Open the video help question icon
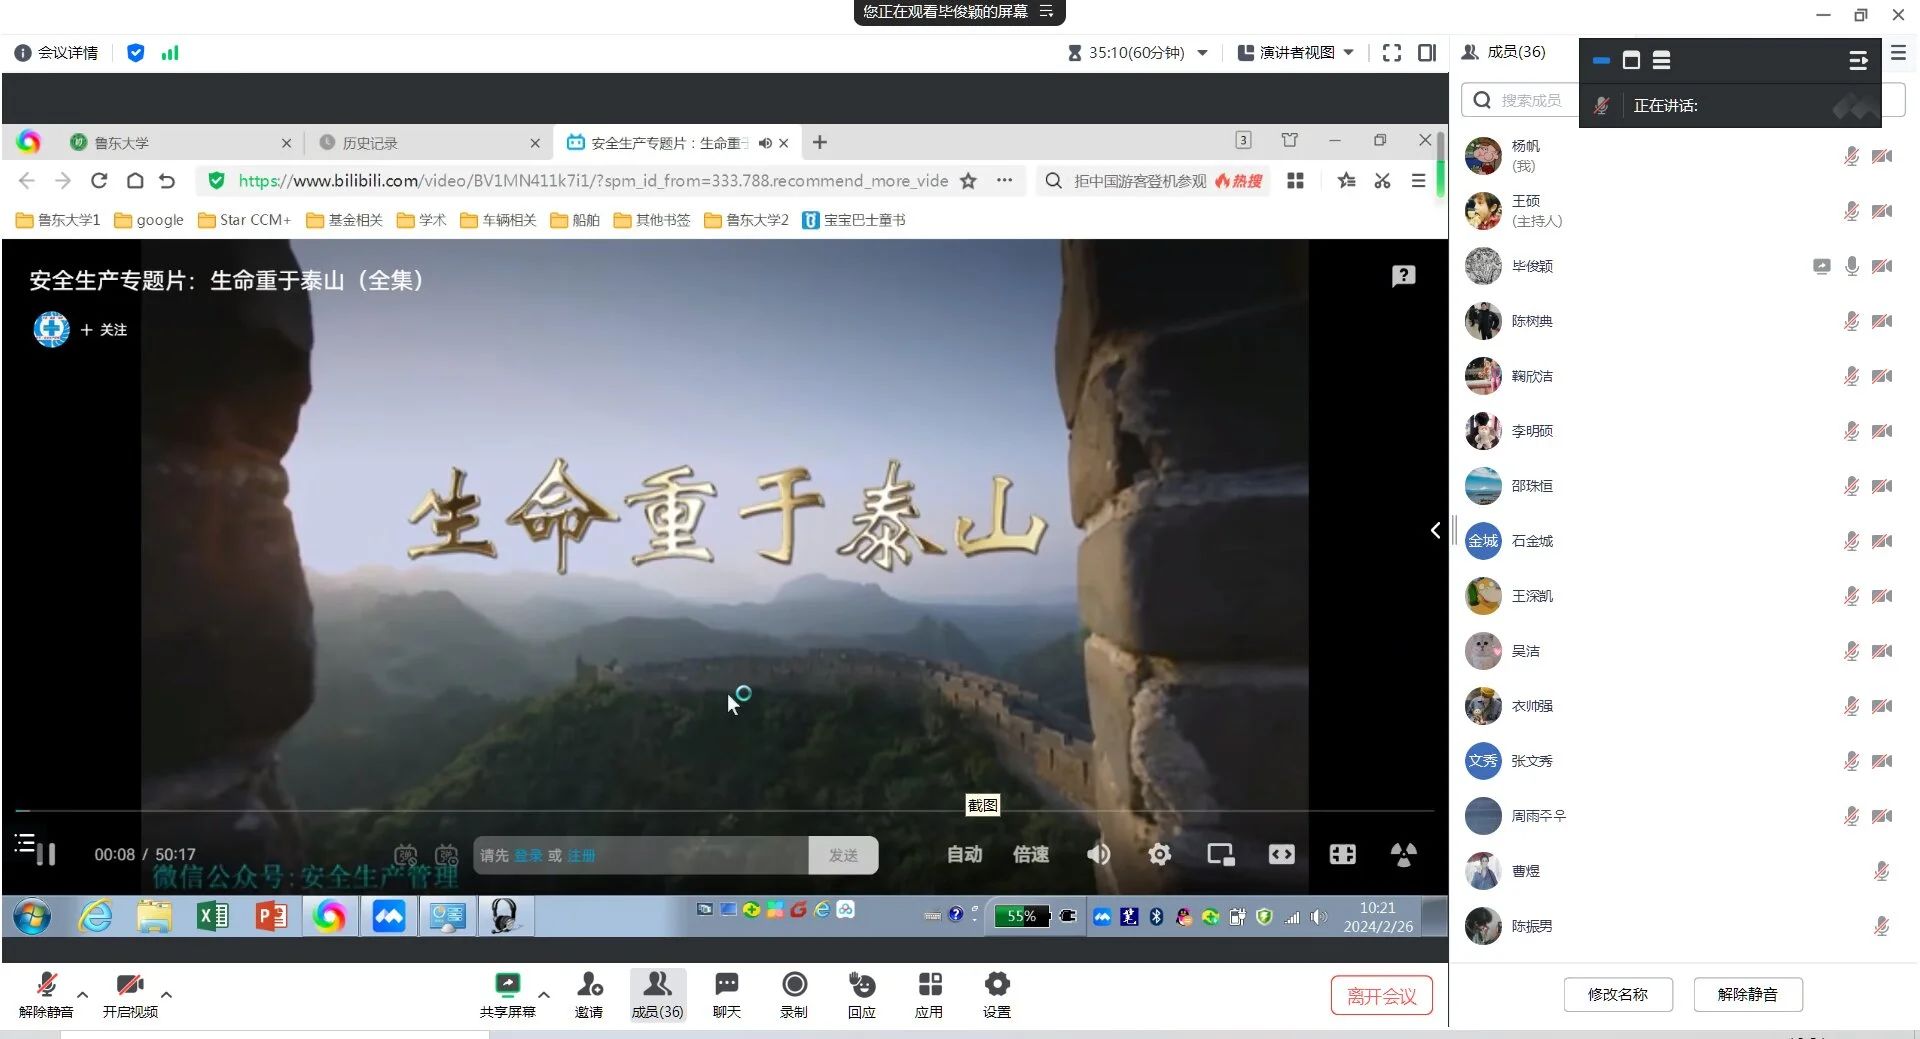The width and height of the screenshot is (1920, 1039). coord(1404,276)
